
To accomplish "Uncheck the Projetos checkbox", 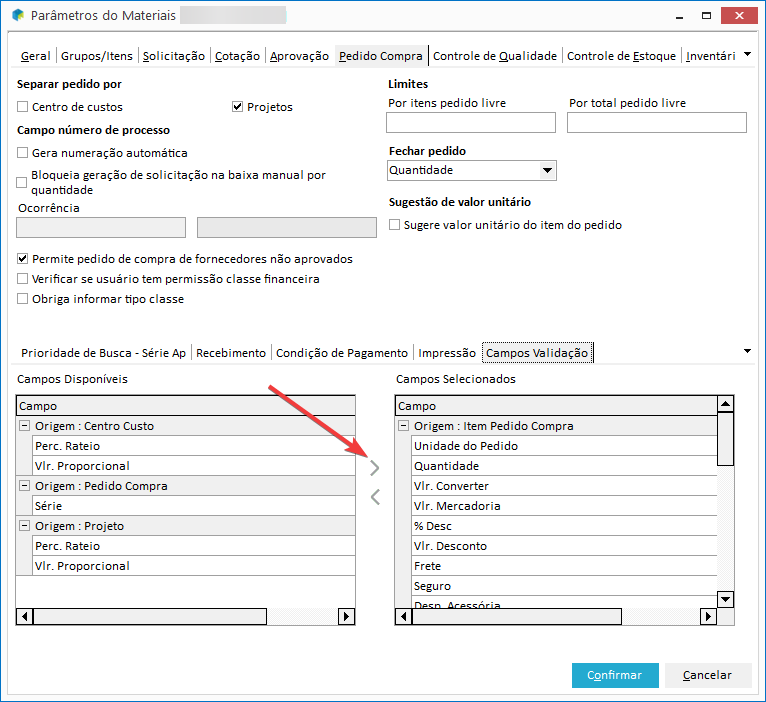I will (238, 107).
